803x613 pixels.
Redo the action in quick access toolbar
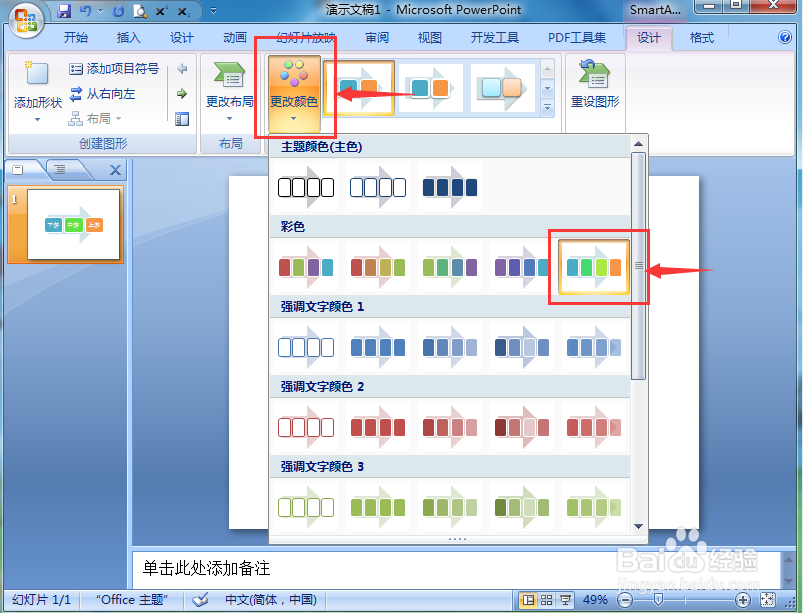click(118, 11)
